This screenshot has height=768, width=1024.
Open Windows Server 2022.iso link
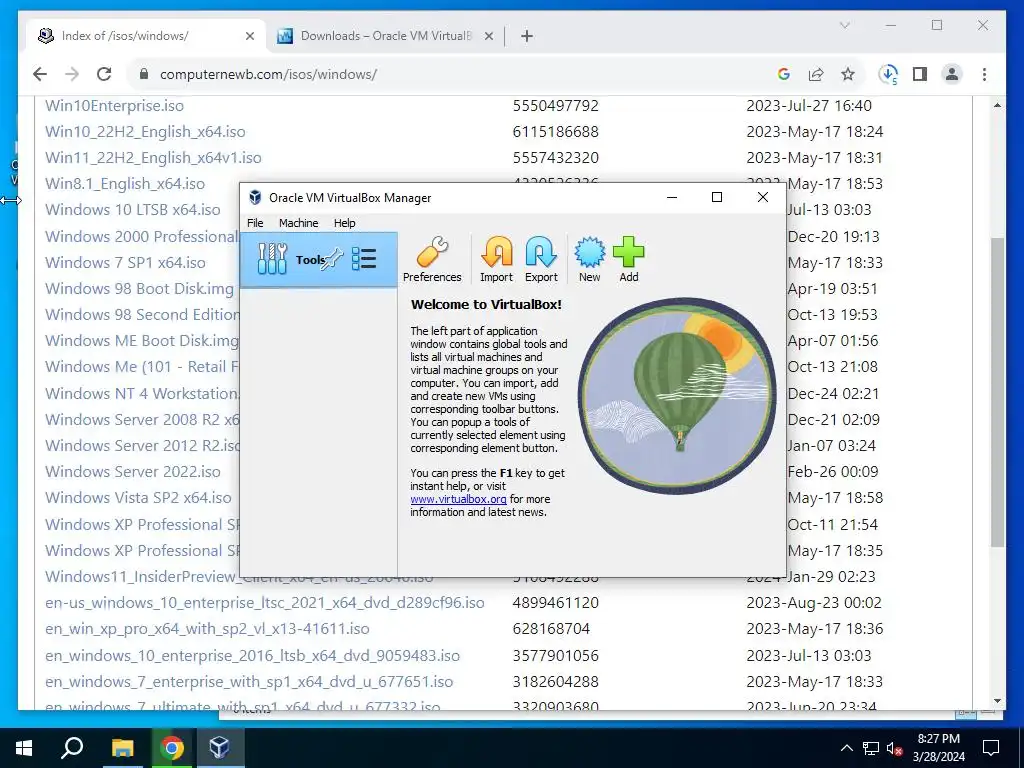133,472
